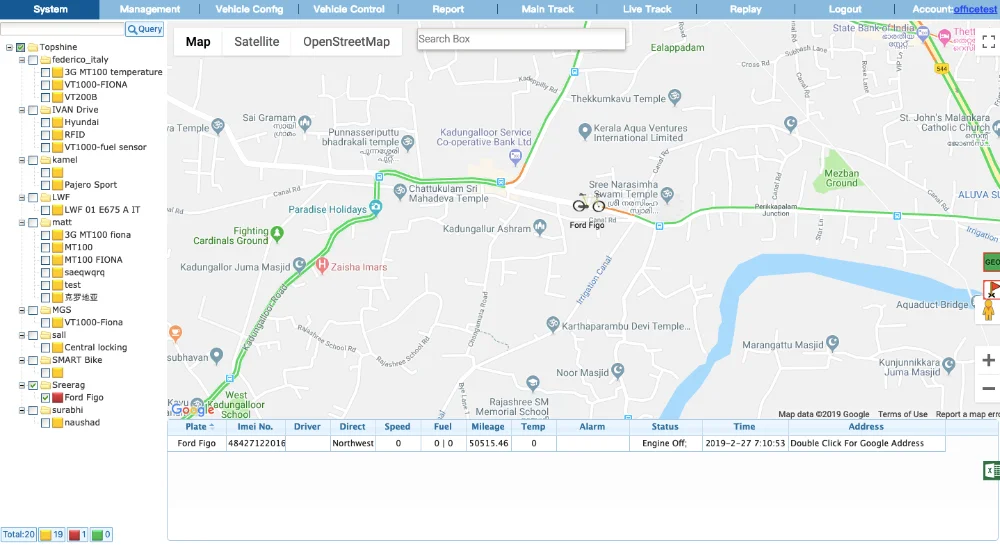This screenshot has height=545, width=1000.
Task: Zoom in the map with plus button
Action: click(x=989, y=360)
